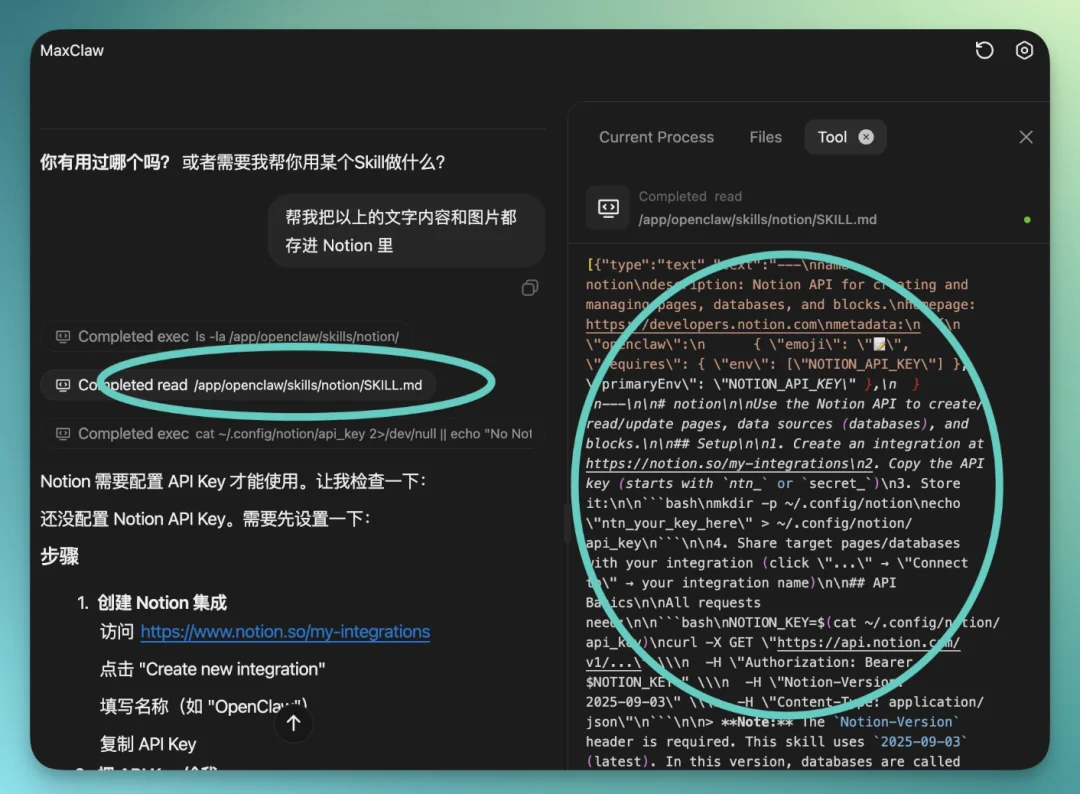1080x794 pixels.
Task: Close the right side panel with the X
Action: point(1025,137)
